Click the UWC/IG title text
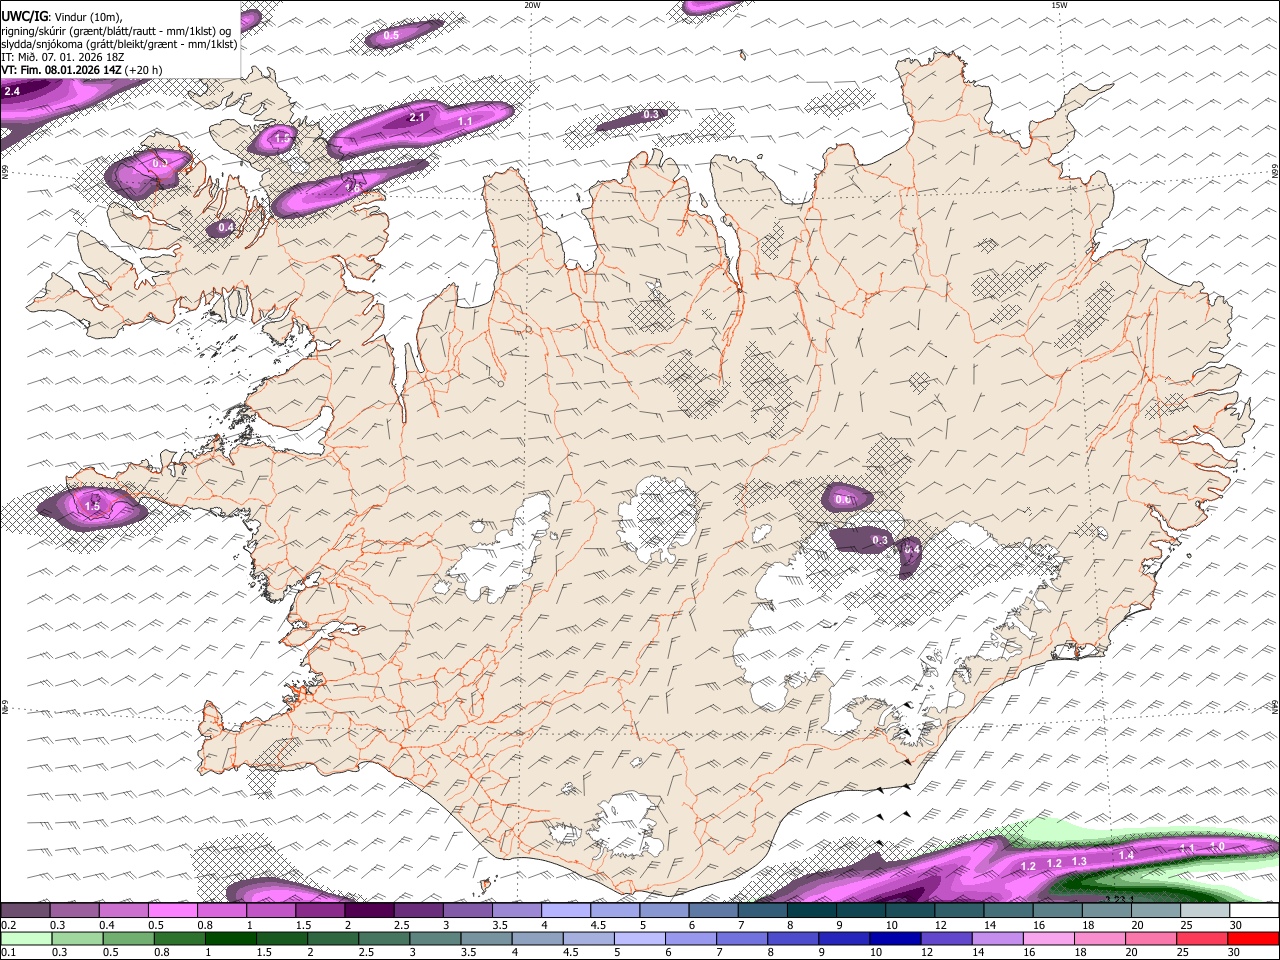The height and width of the screenshot is (960, 1280). coord(24,17)
